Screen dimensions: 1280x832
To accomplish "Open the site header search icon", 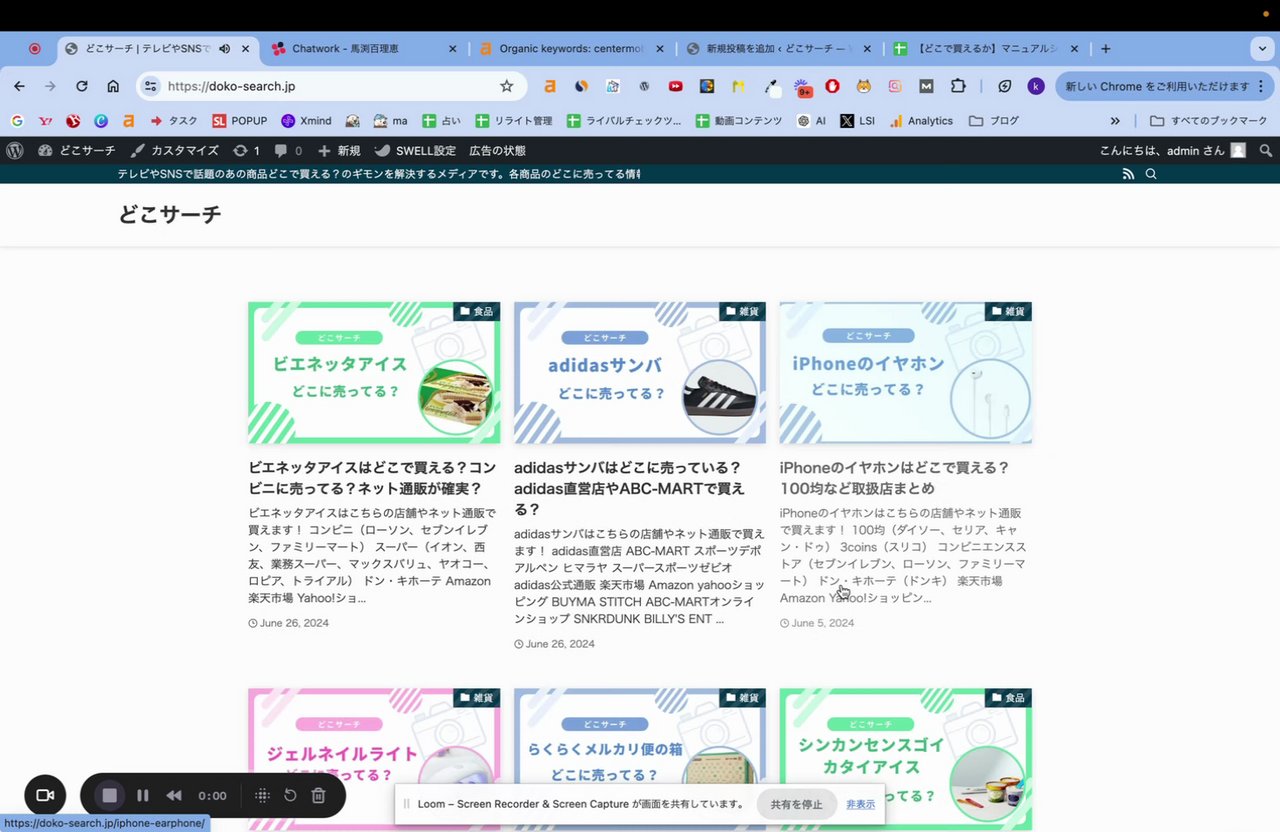I will coord(1151,174).
